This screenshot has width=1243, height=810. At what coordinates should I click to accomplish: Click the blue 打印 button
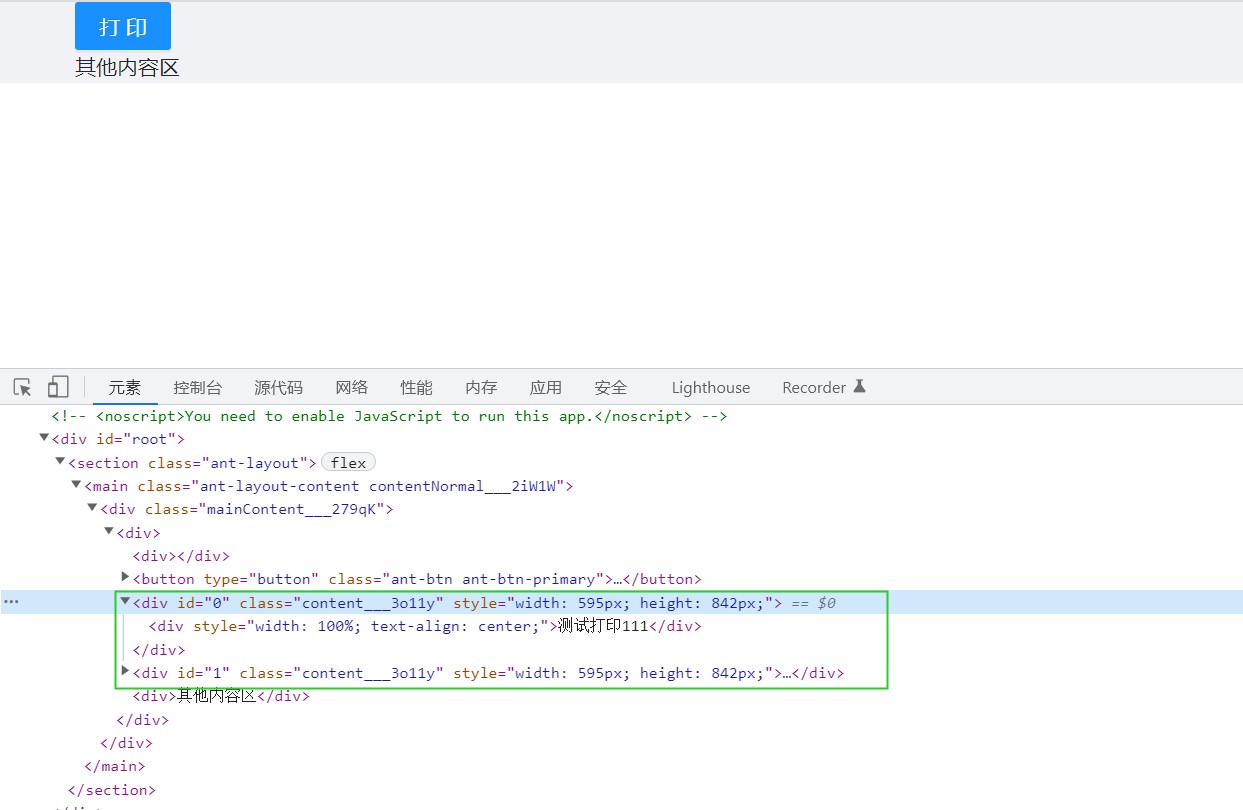[122, 26]
